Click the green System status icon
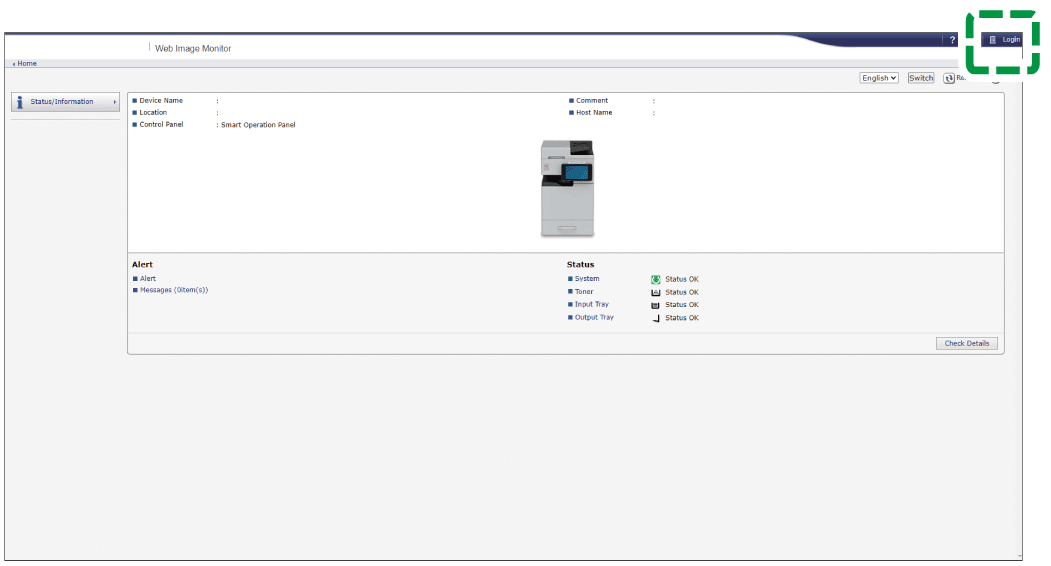 [656, 280]
